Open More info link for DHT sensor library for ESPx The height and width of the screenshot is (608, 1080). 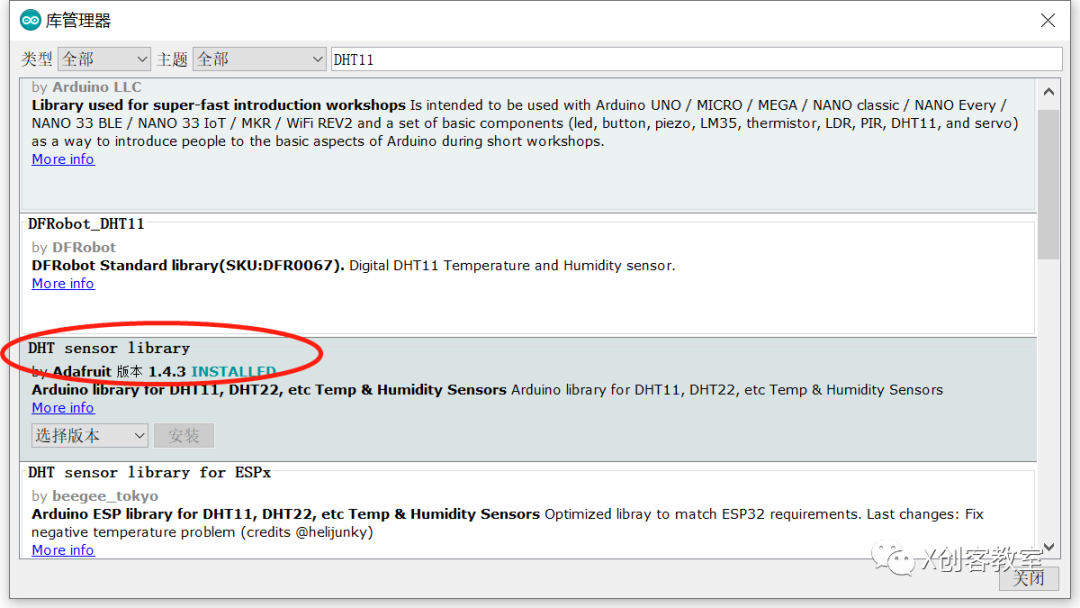click(x=63, y=550)
